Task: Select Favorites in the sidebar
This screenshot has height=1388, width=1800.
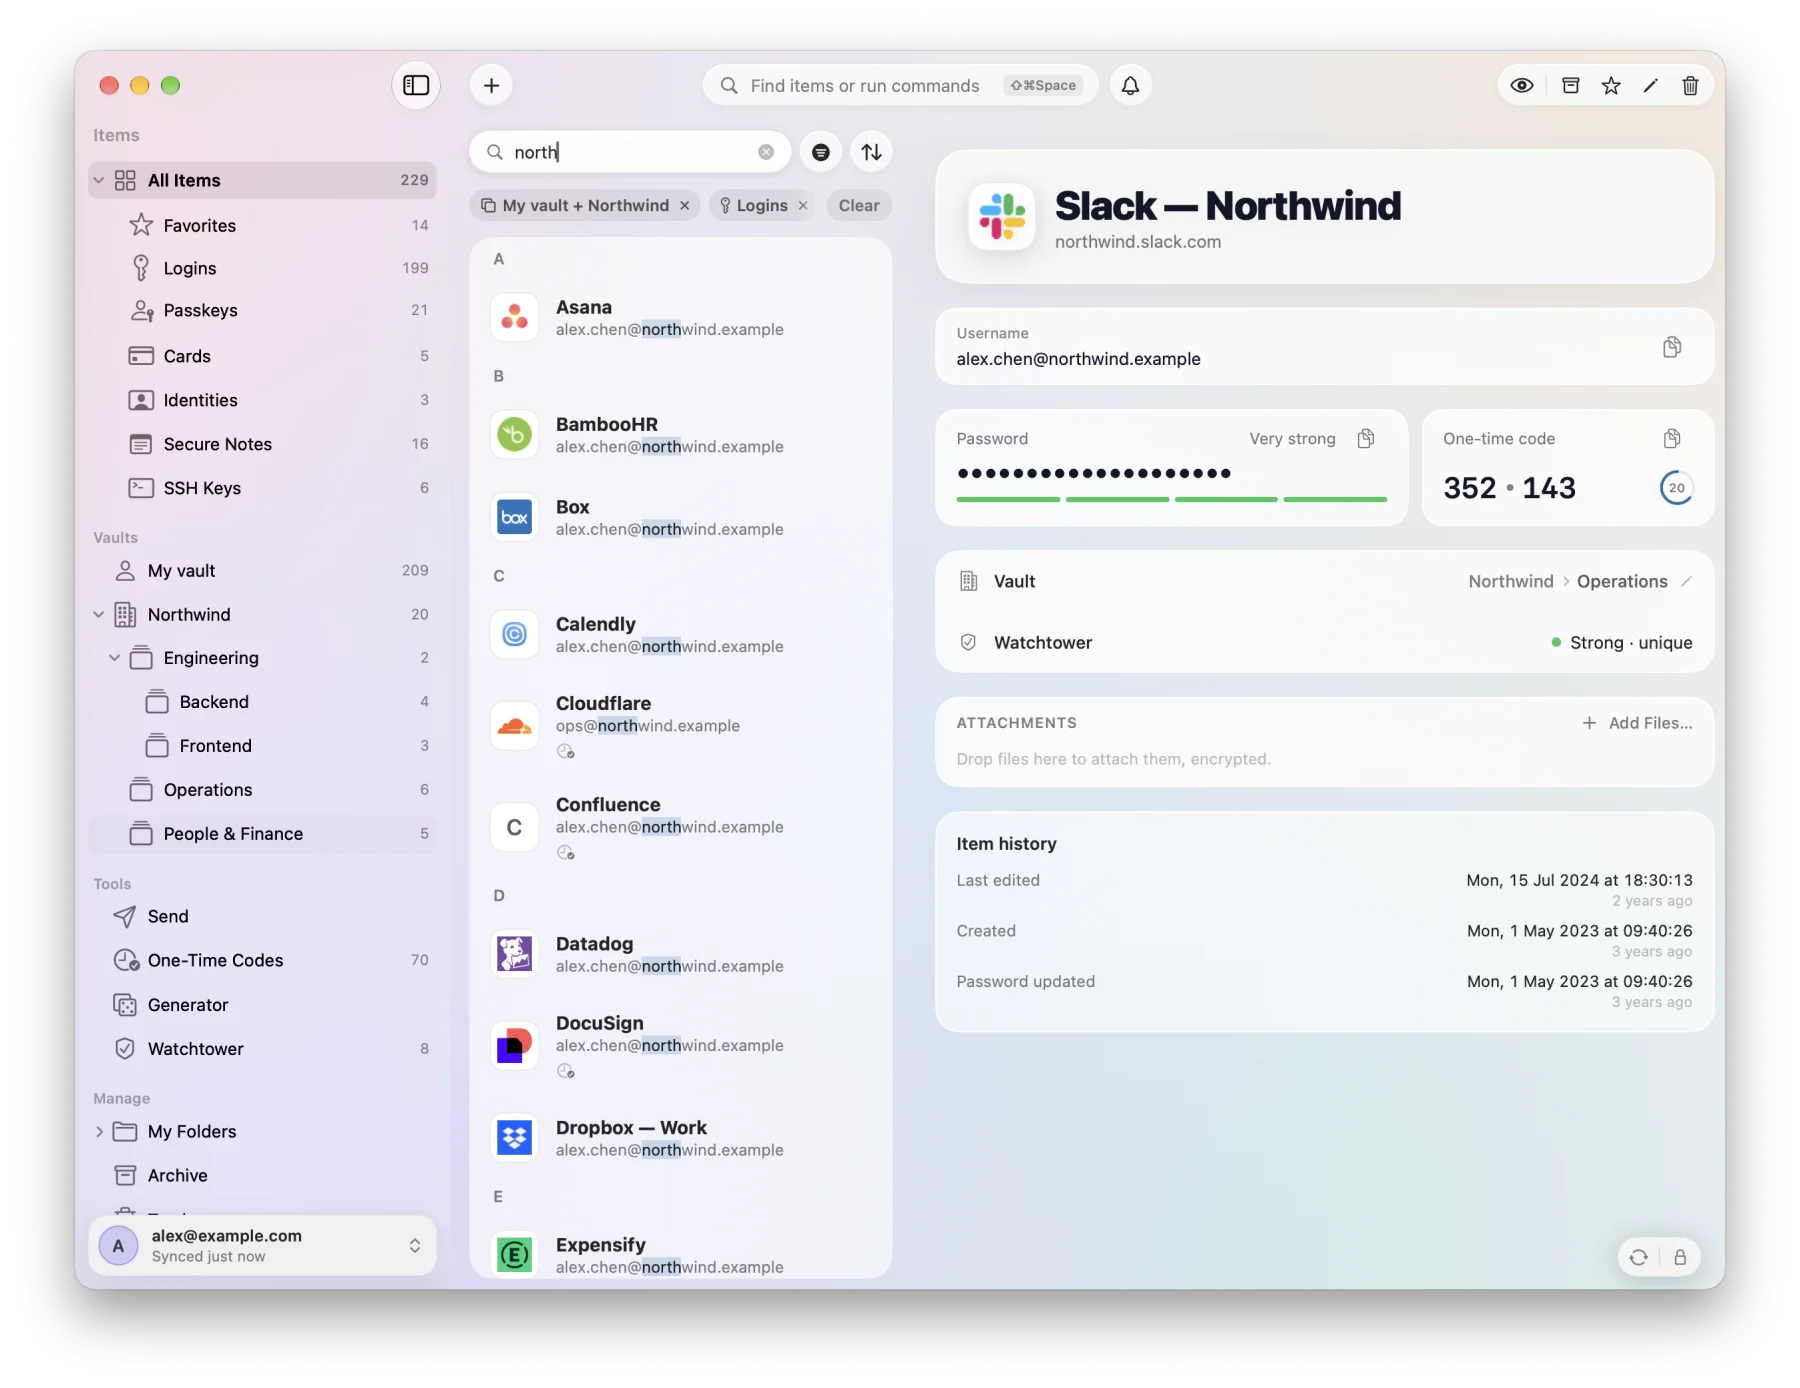Action: [263, 225]
